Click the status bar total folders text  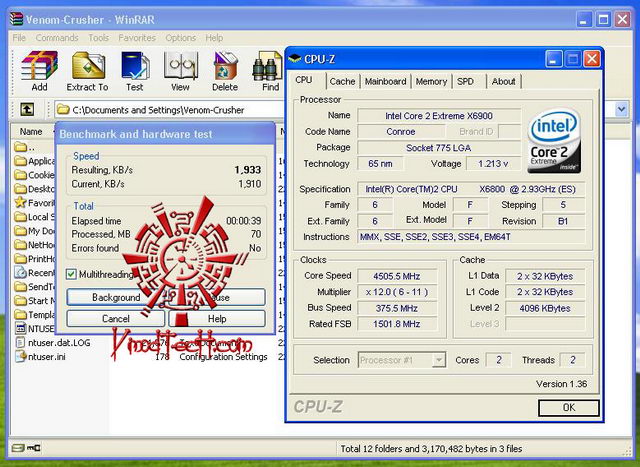[x=431, y=449]
